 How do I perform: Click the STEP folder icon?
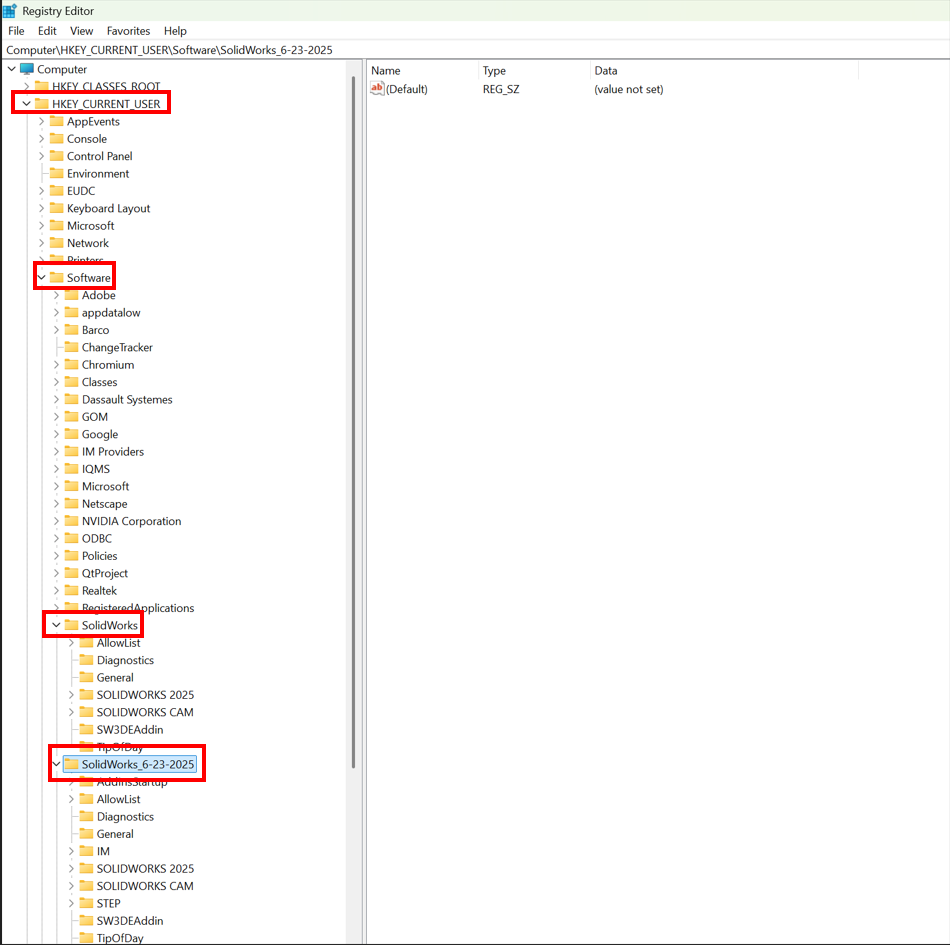coord(87,903)
